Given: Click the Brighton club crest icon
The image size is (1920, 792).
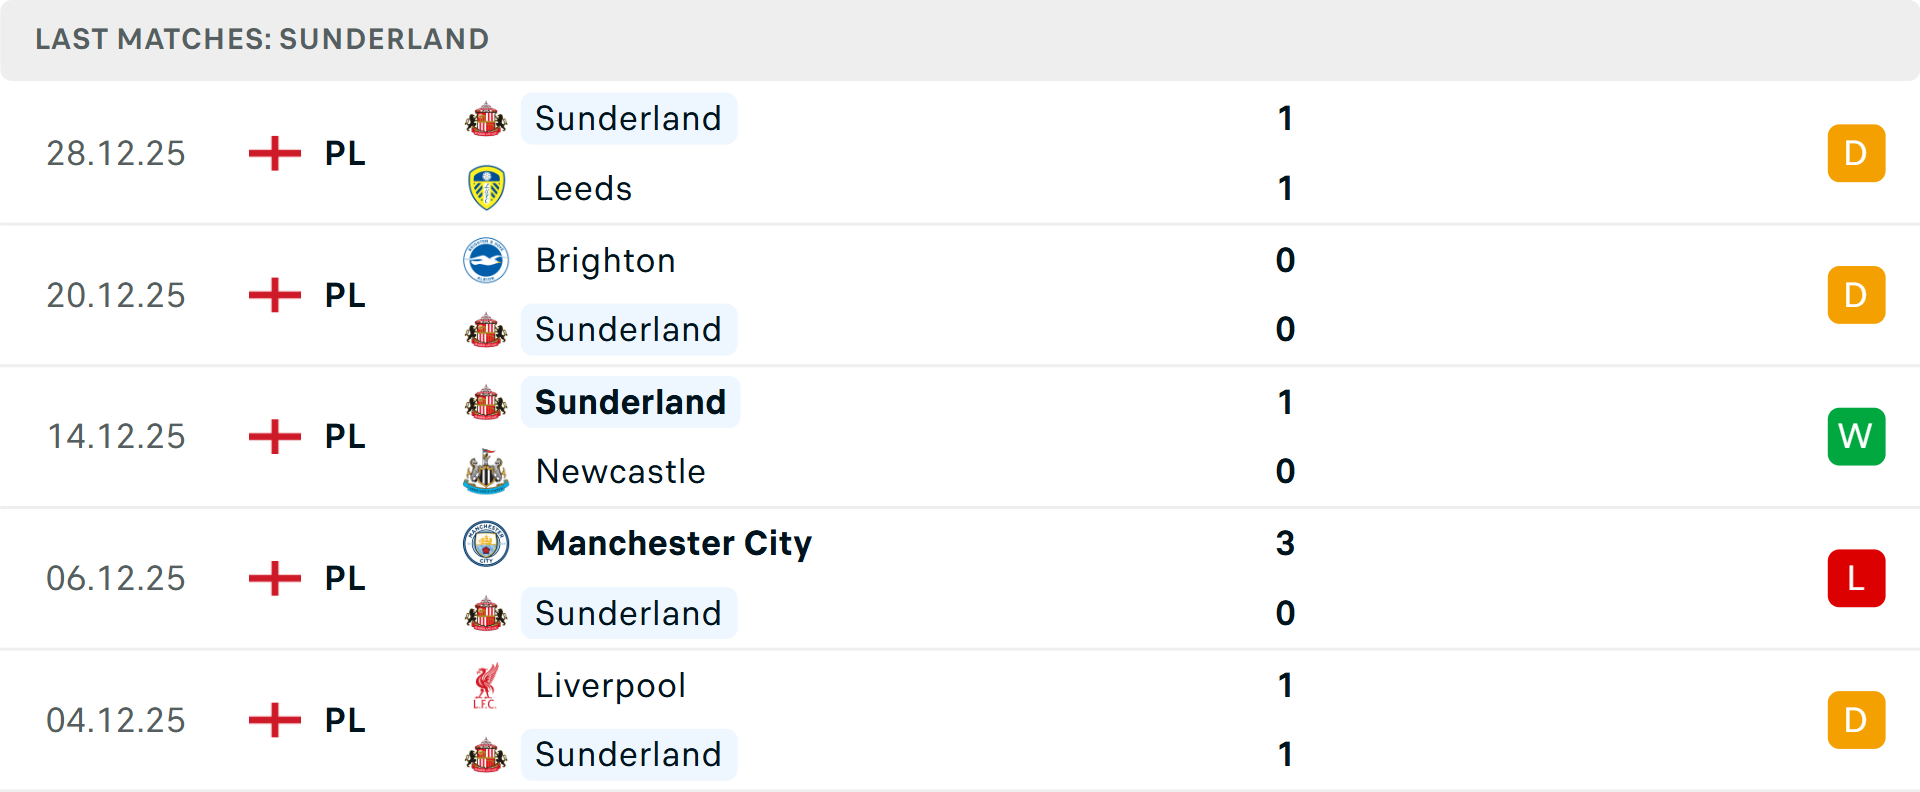Looking at the screenshot, I should pos(486,260).
